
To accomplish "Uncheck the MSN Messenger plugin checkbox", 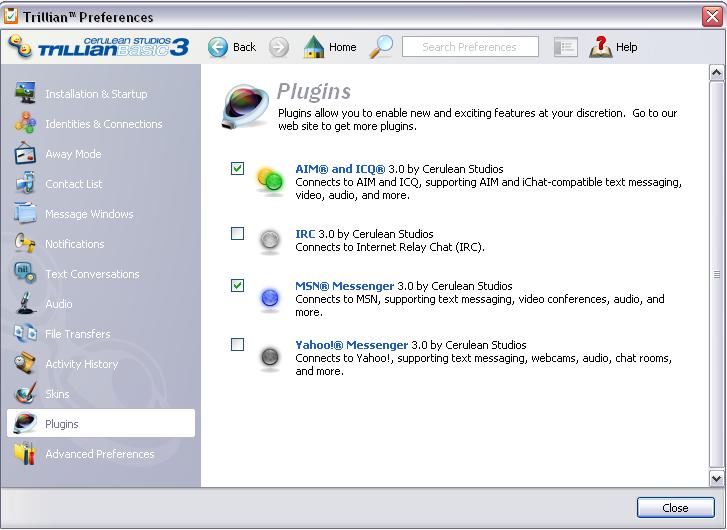I will (237, 285).
